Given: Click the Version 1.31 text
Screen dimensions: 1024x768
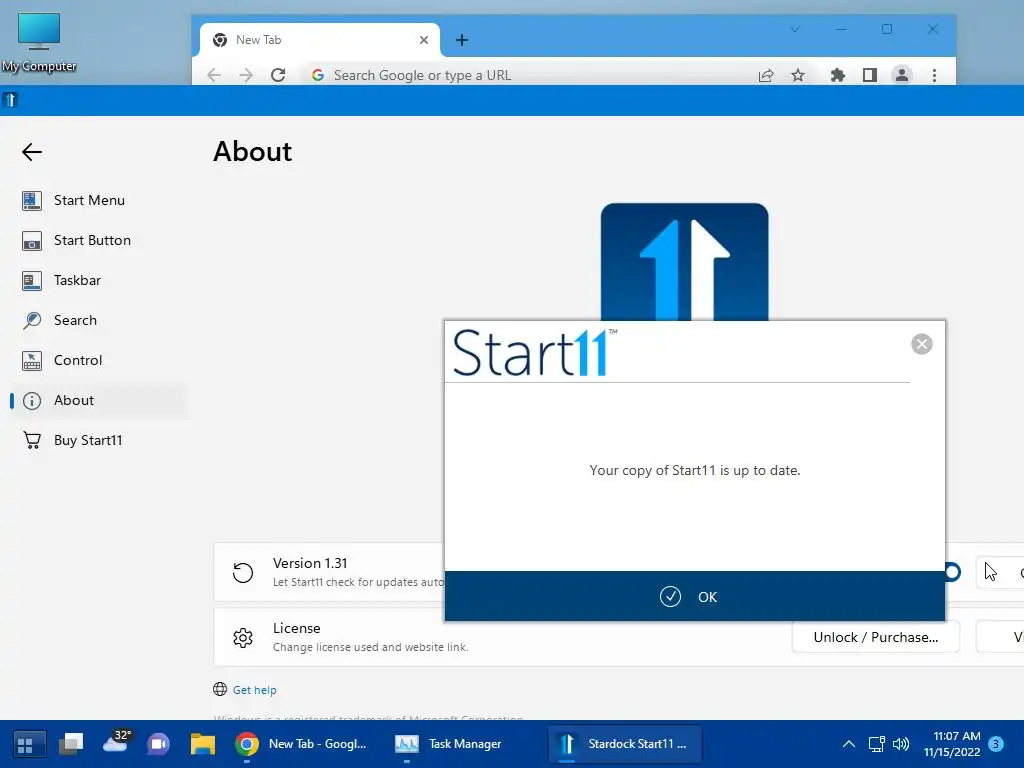Looking at the screenshot, I should (x=310, y=563).
